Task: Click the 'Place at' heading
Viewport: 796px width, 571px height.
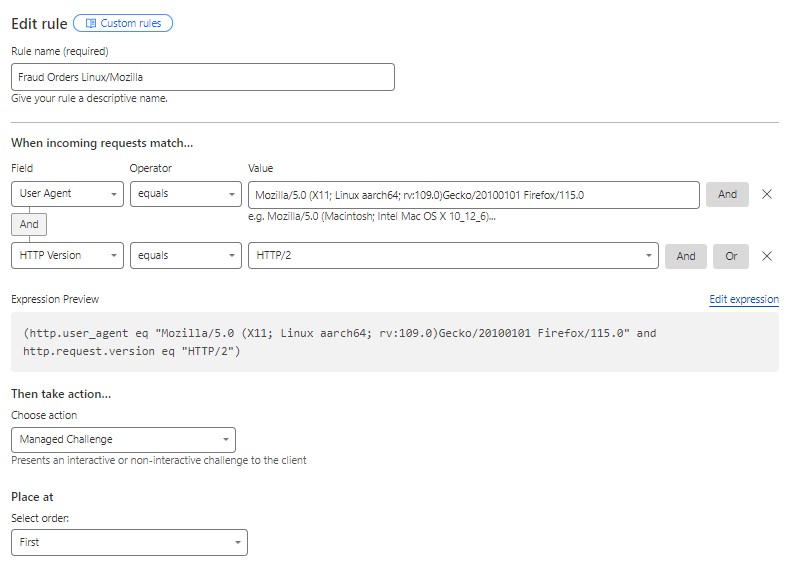Action: coord(32,497)
